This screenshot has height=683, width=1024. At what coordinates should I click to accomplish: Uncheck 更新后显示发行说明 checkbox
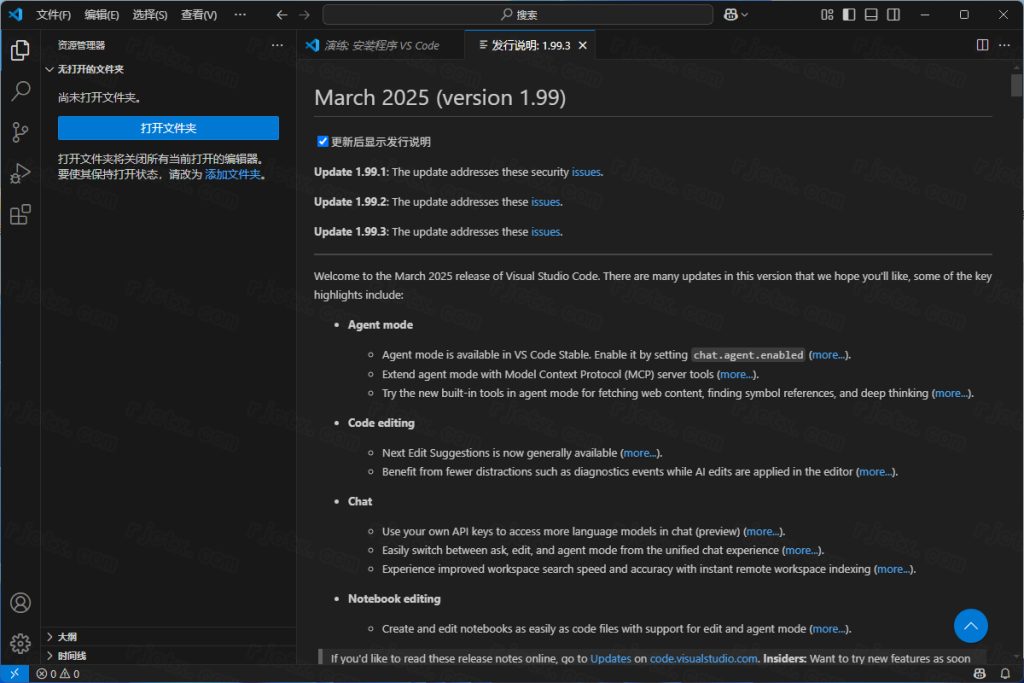pyautogui.click(x=323, y=141)
